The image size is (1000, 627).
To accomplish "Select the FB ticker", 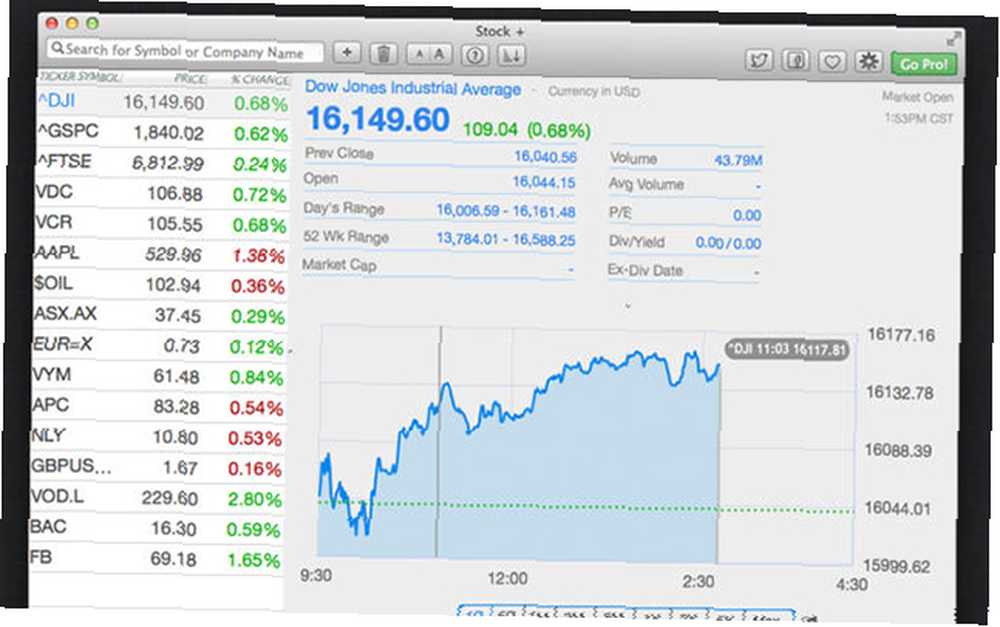I will click(x=40, y=557).
